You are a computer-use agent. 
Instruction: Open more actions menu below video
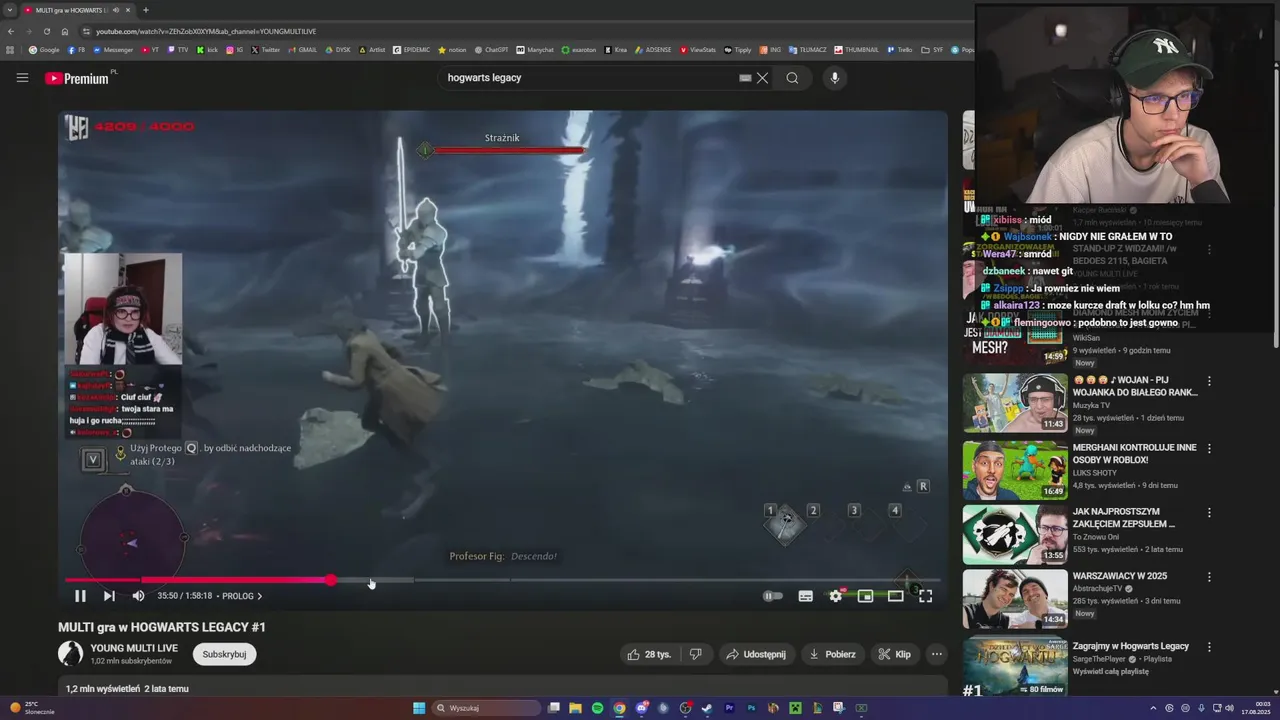937,654
